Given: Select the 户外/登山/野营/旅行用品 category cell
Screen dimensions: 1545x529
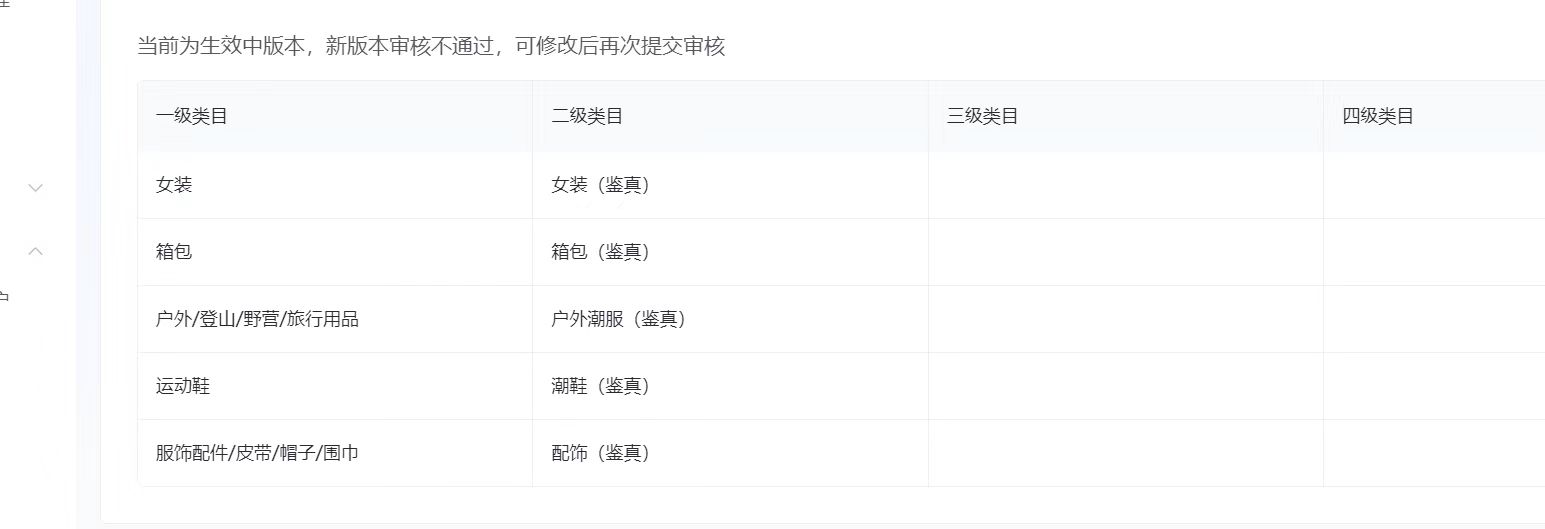Looking at the screenshot, I should [257, 319].
